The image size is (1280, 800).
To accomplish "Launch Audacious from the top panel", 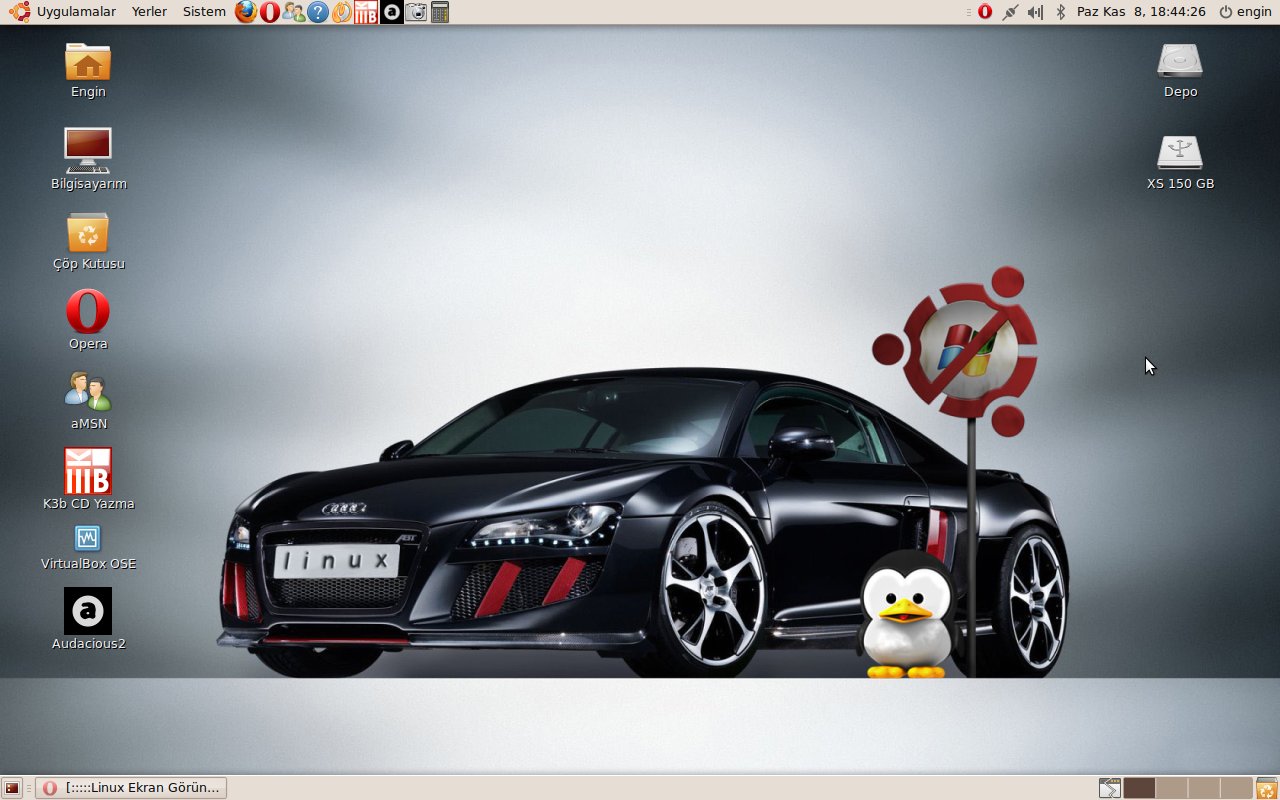I will point(391,12).
